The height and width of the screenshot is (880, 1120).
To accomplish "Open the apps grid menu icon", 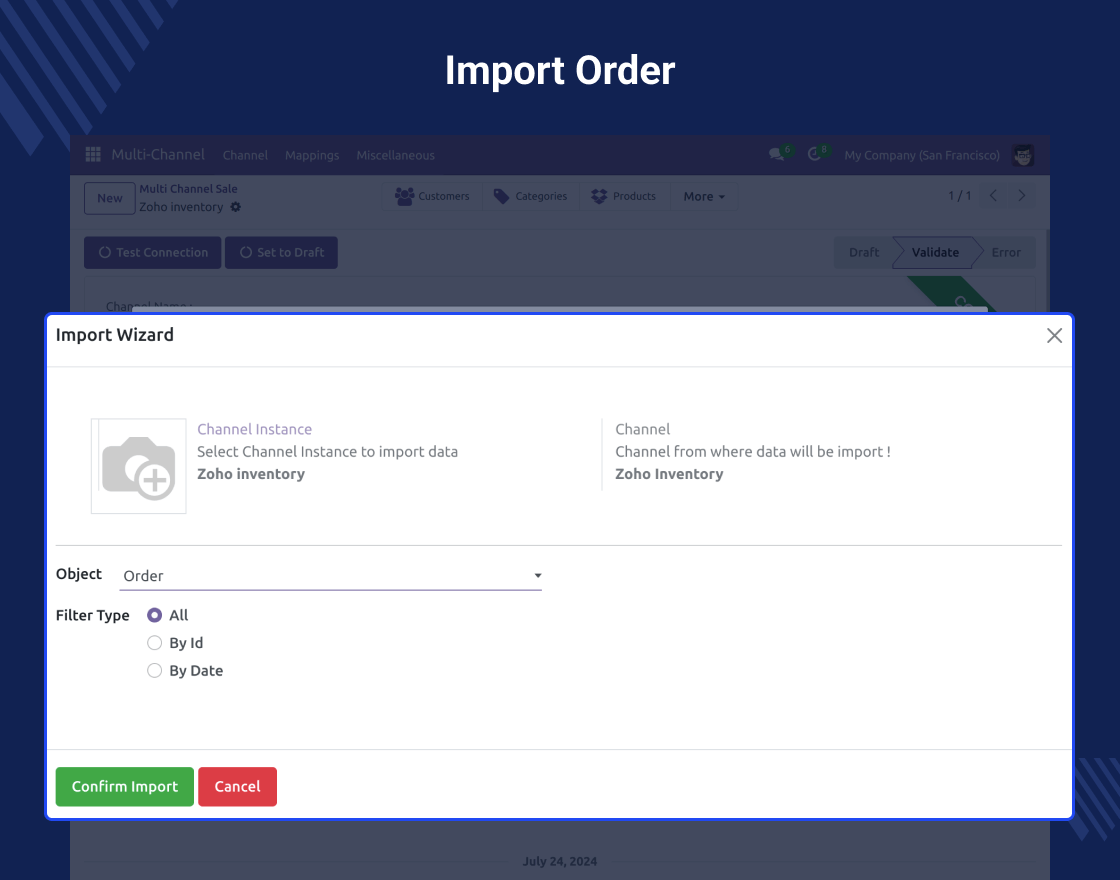I will 93,154.
